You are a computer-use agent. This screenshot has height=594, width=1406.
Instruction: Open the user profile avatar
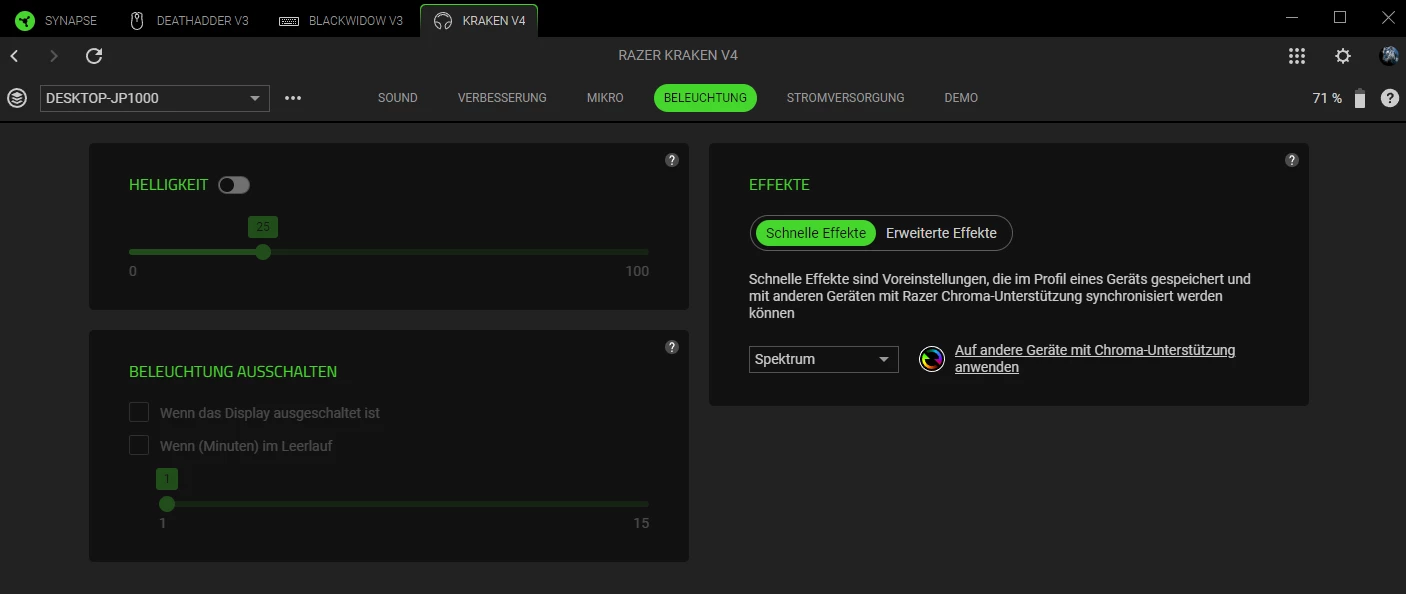[x=1389, y=56]
